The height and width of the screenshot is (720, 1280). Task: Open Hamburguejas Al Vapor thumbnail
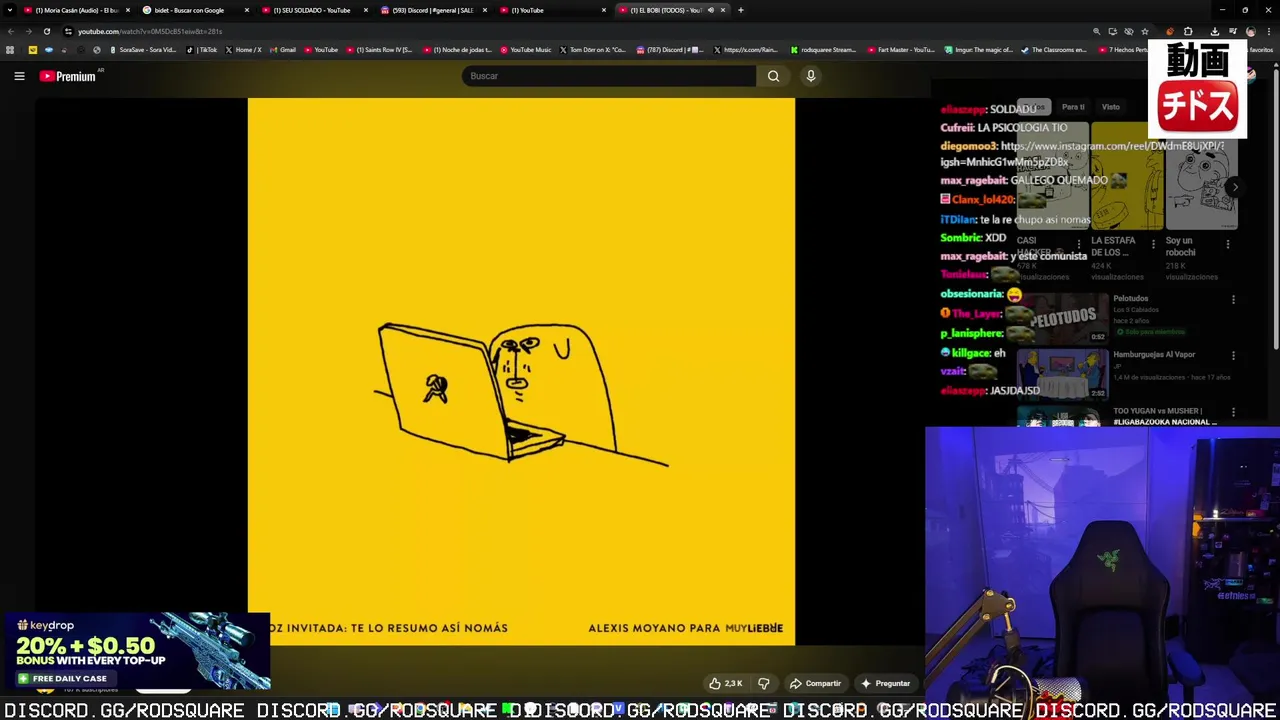(1062, 373)
